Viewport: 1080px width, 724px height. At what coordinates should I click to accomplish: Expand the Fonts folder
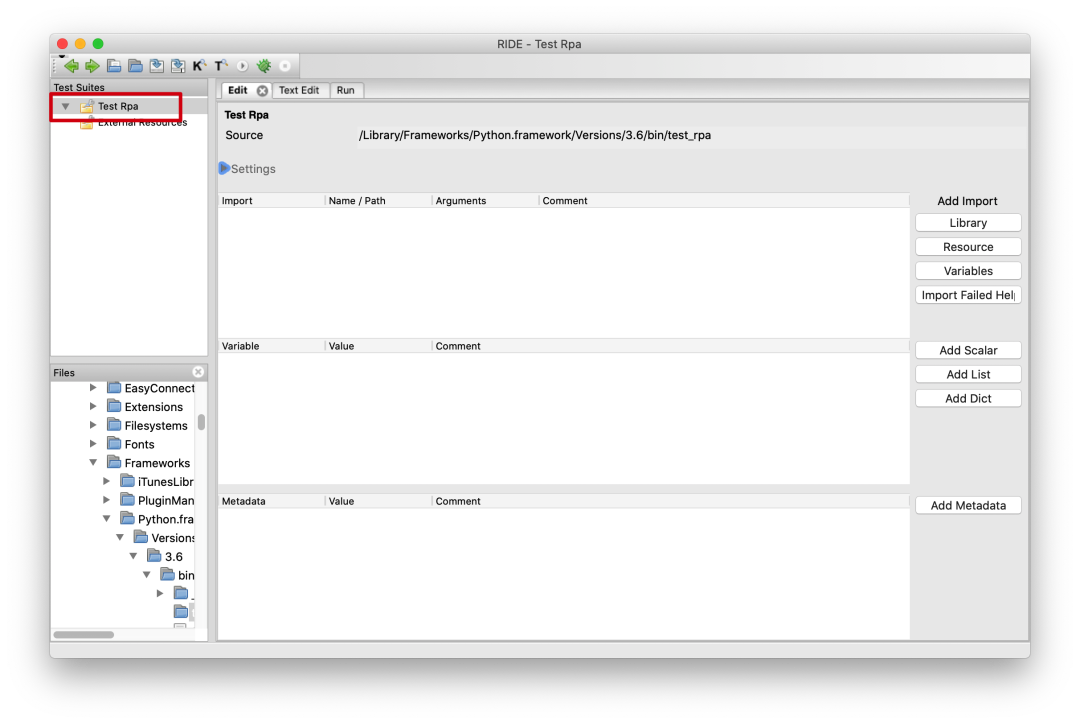click(93, 444)
